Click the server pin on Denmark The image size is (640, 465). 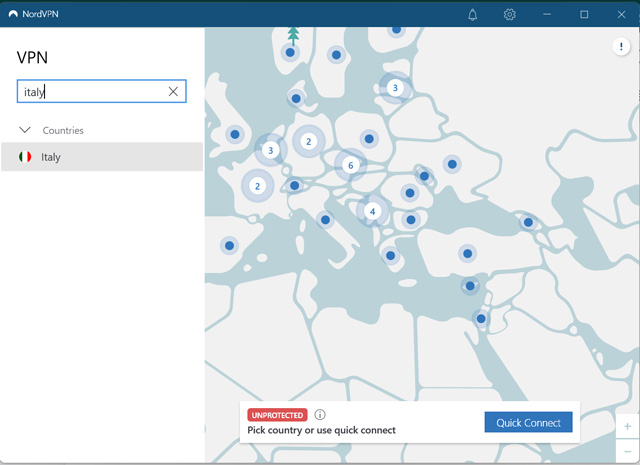pos(296,98)
